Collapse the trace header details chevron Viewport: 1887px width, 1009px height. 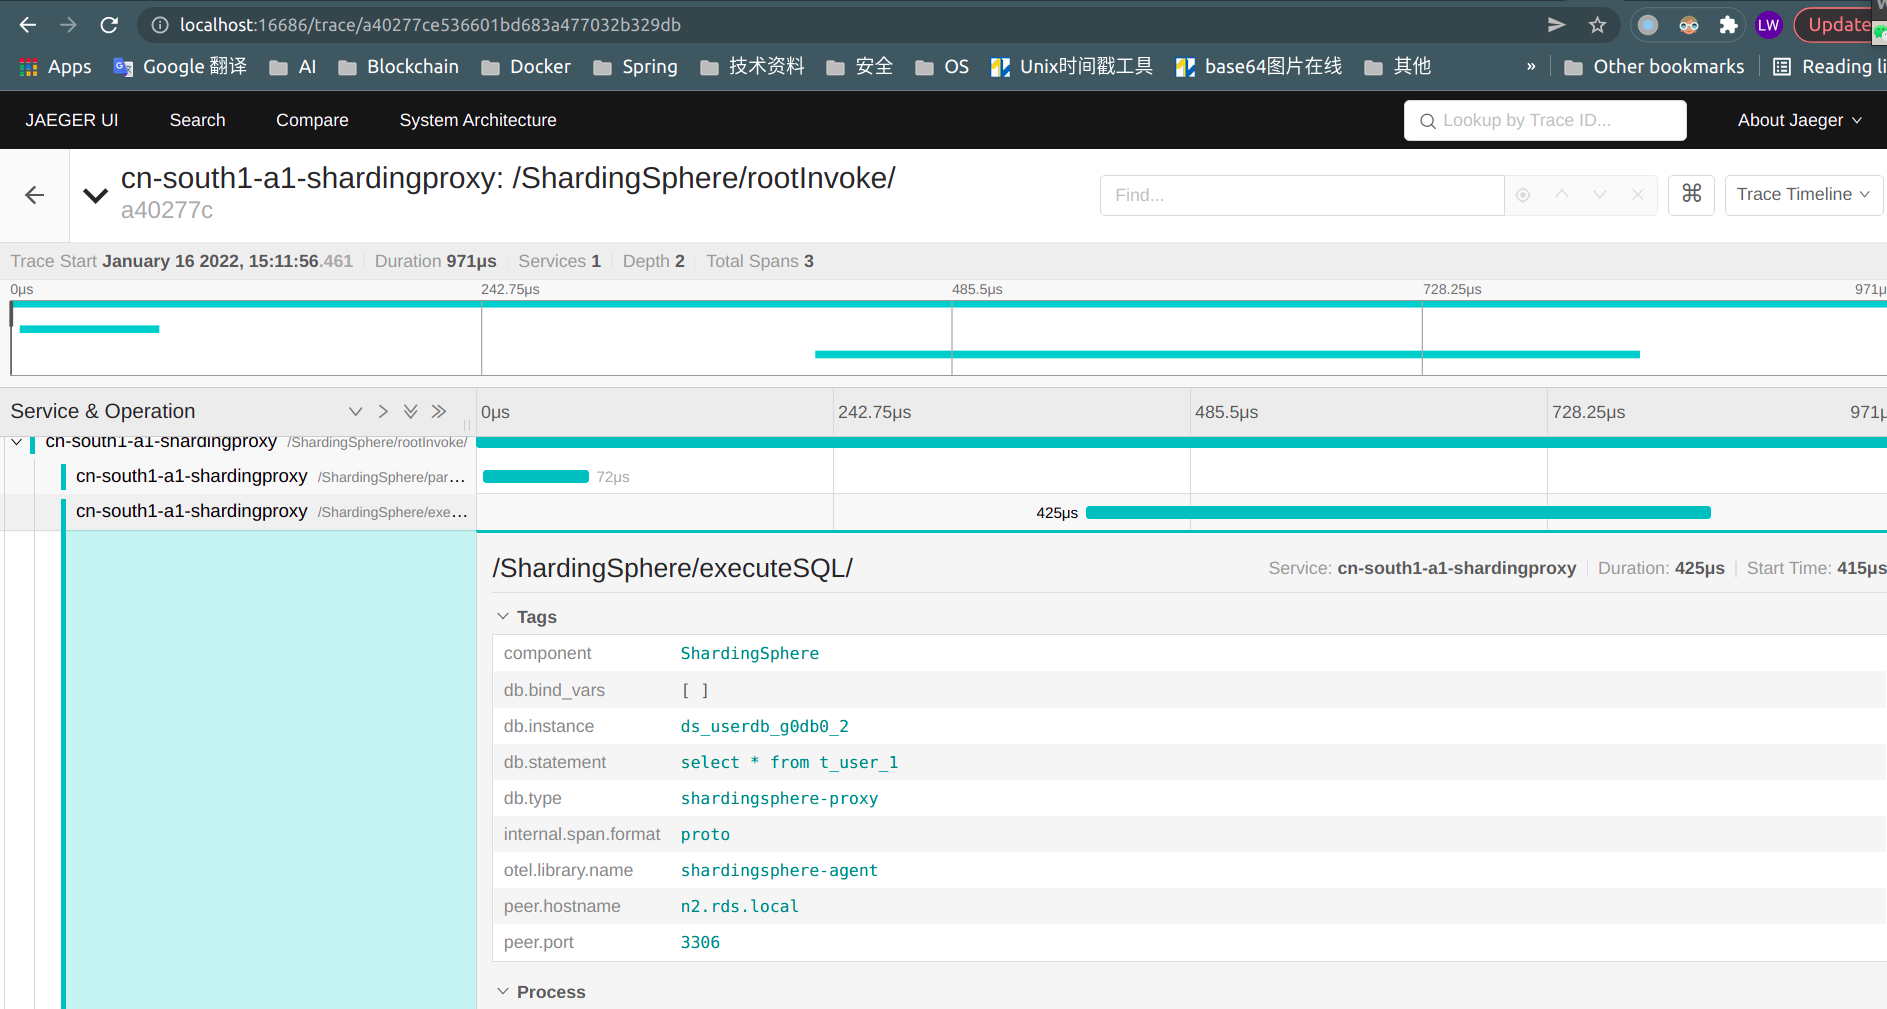pyautogui.click(x=95, y=195)
